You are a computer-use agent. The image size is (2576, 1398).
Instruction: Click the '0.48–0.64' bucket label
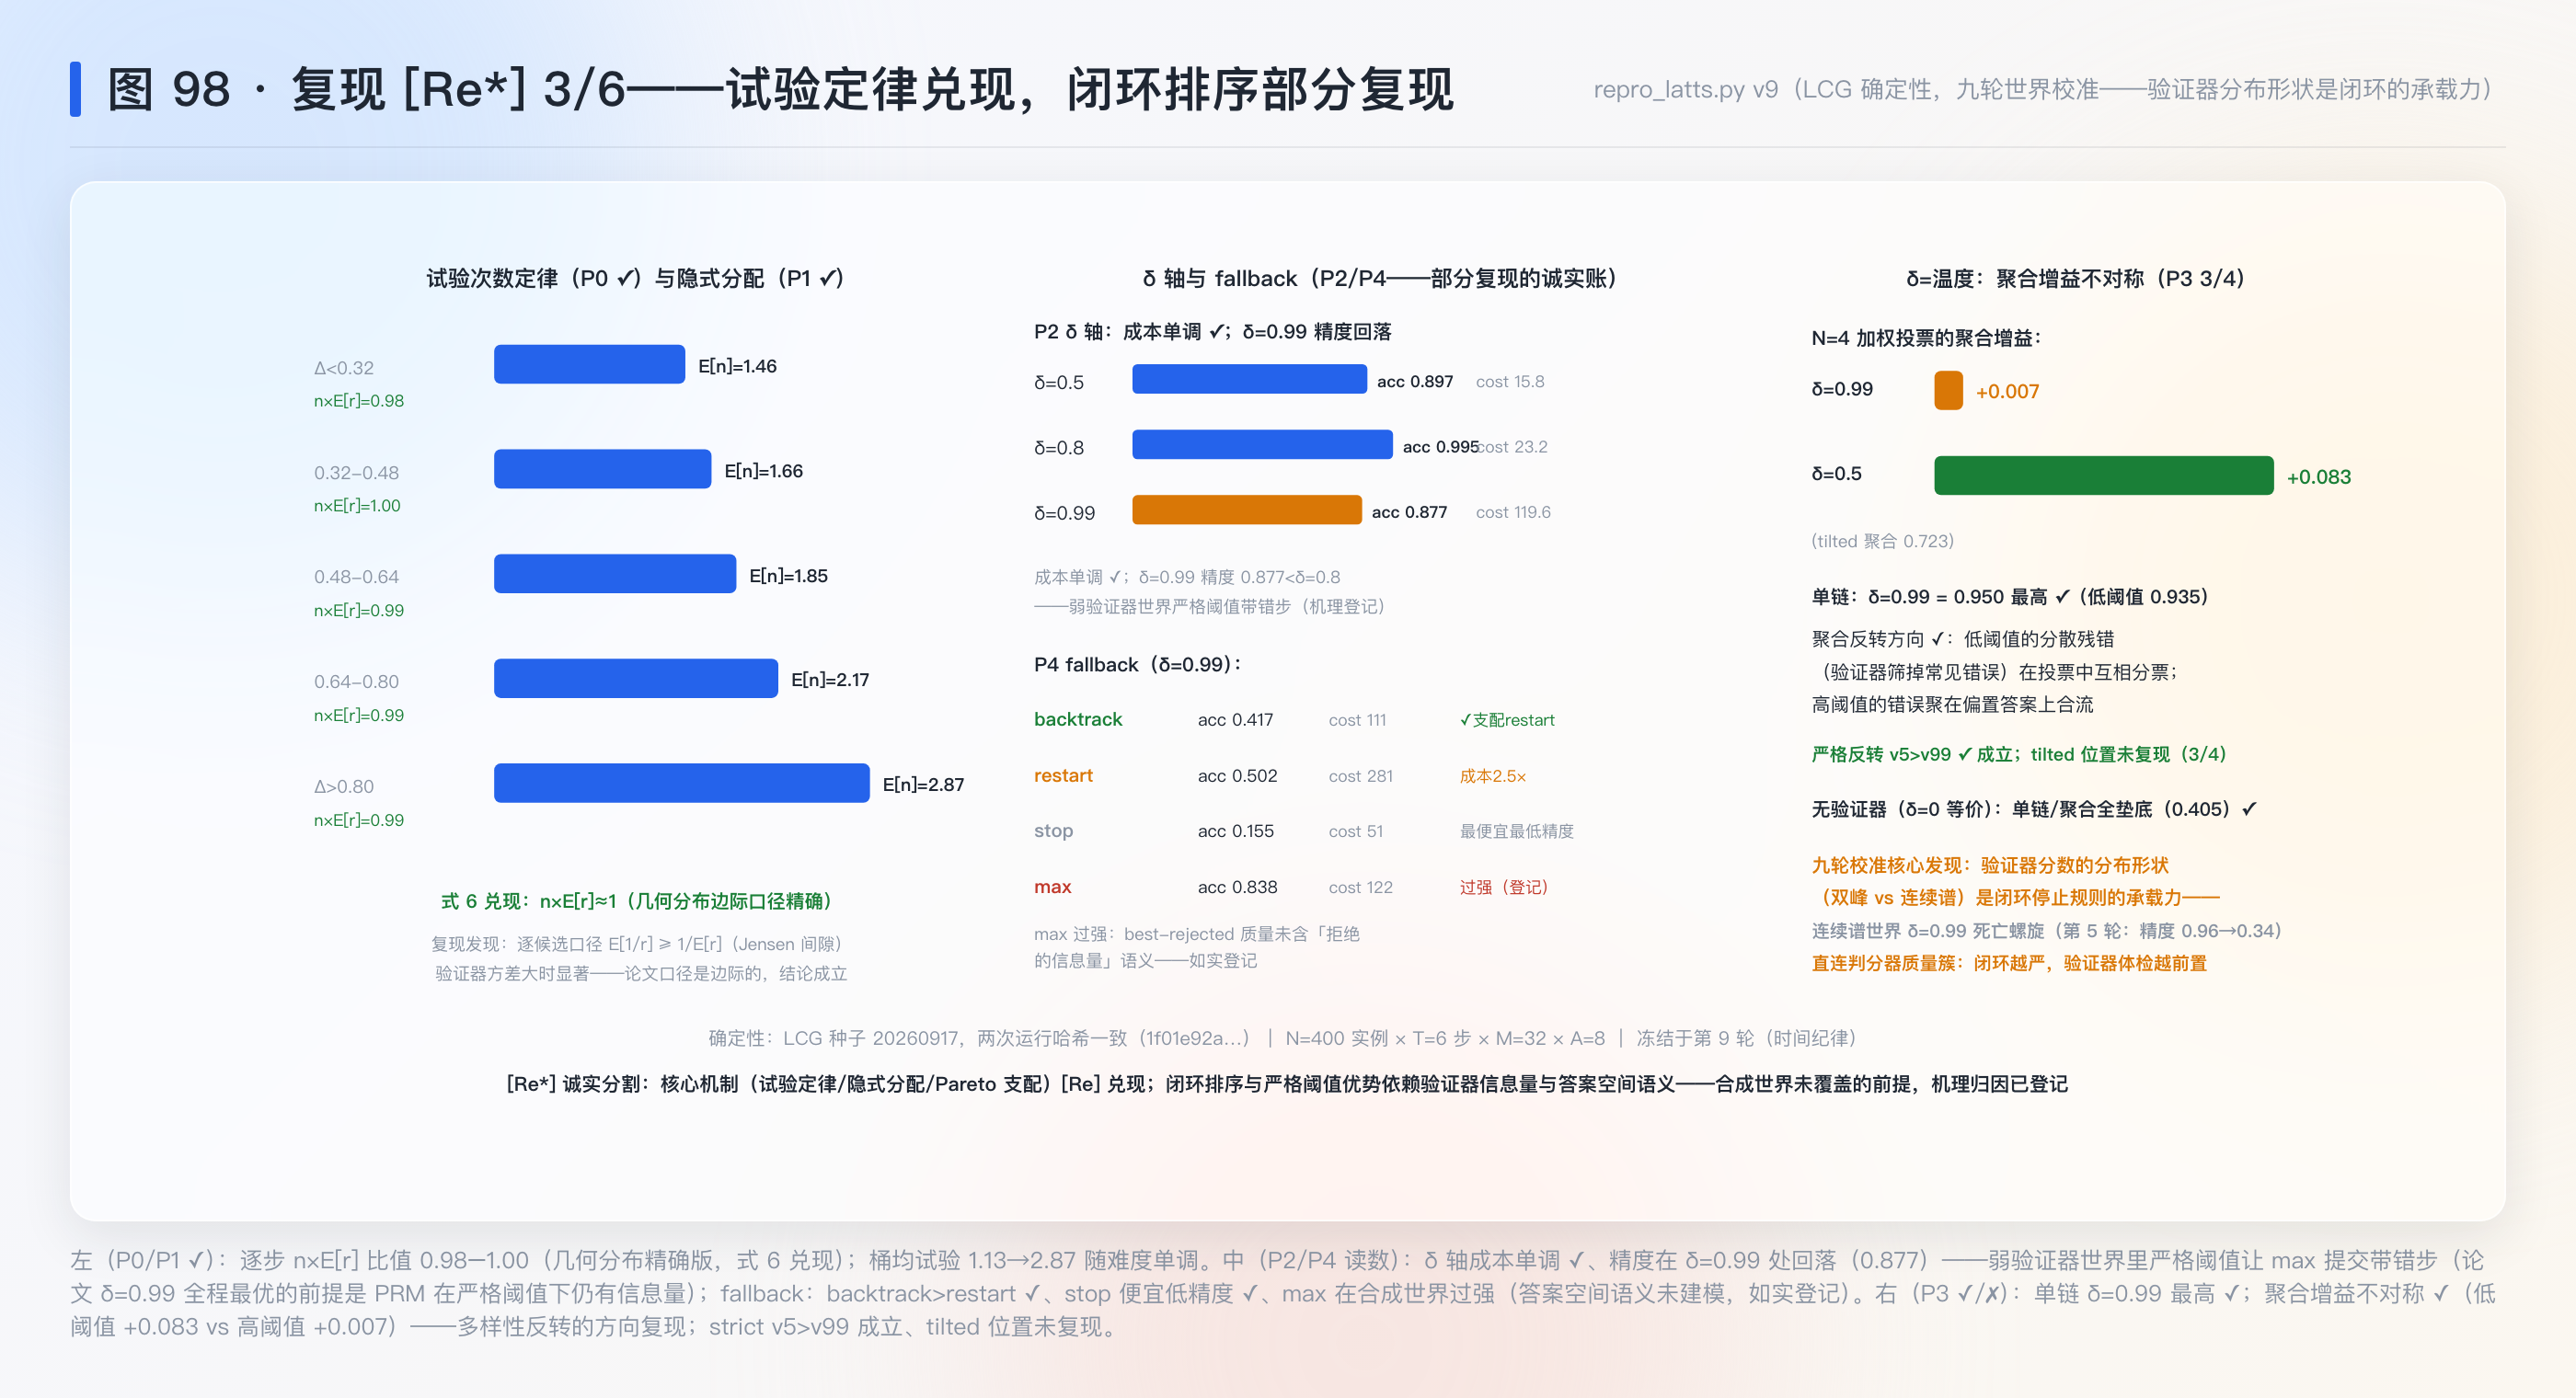(x=356, y=577)
